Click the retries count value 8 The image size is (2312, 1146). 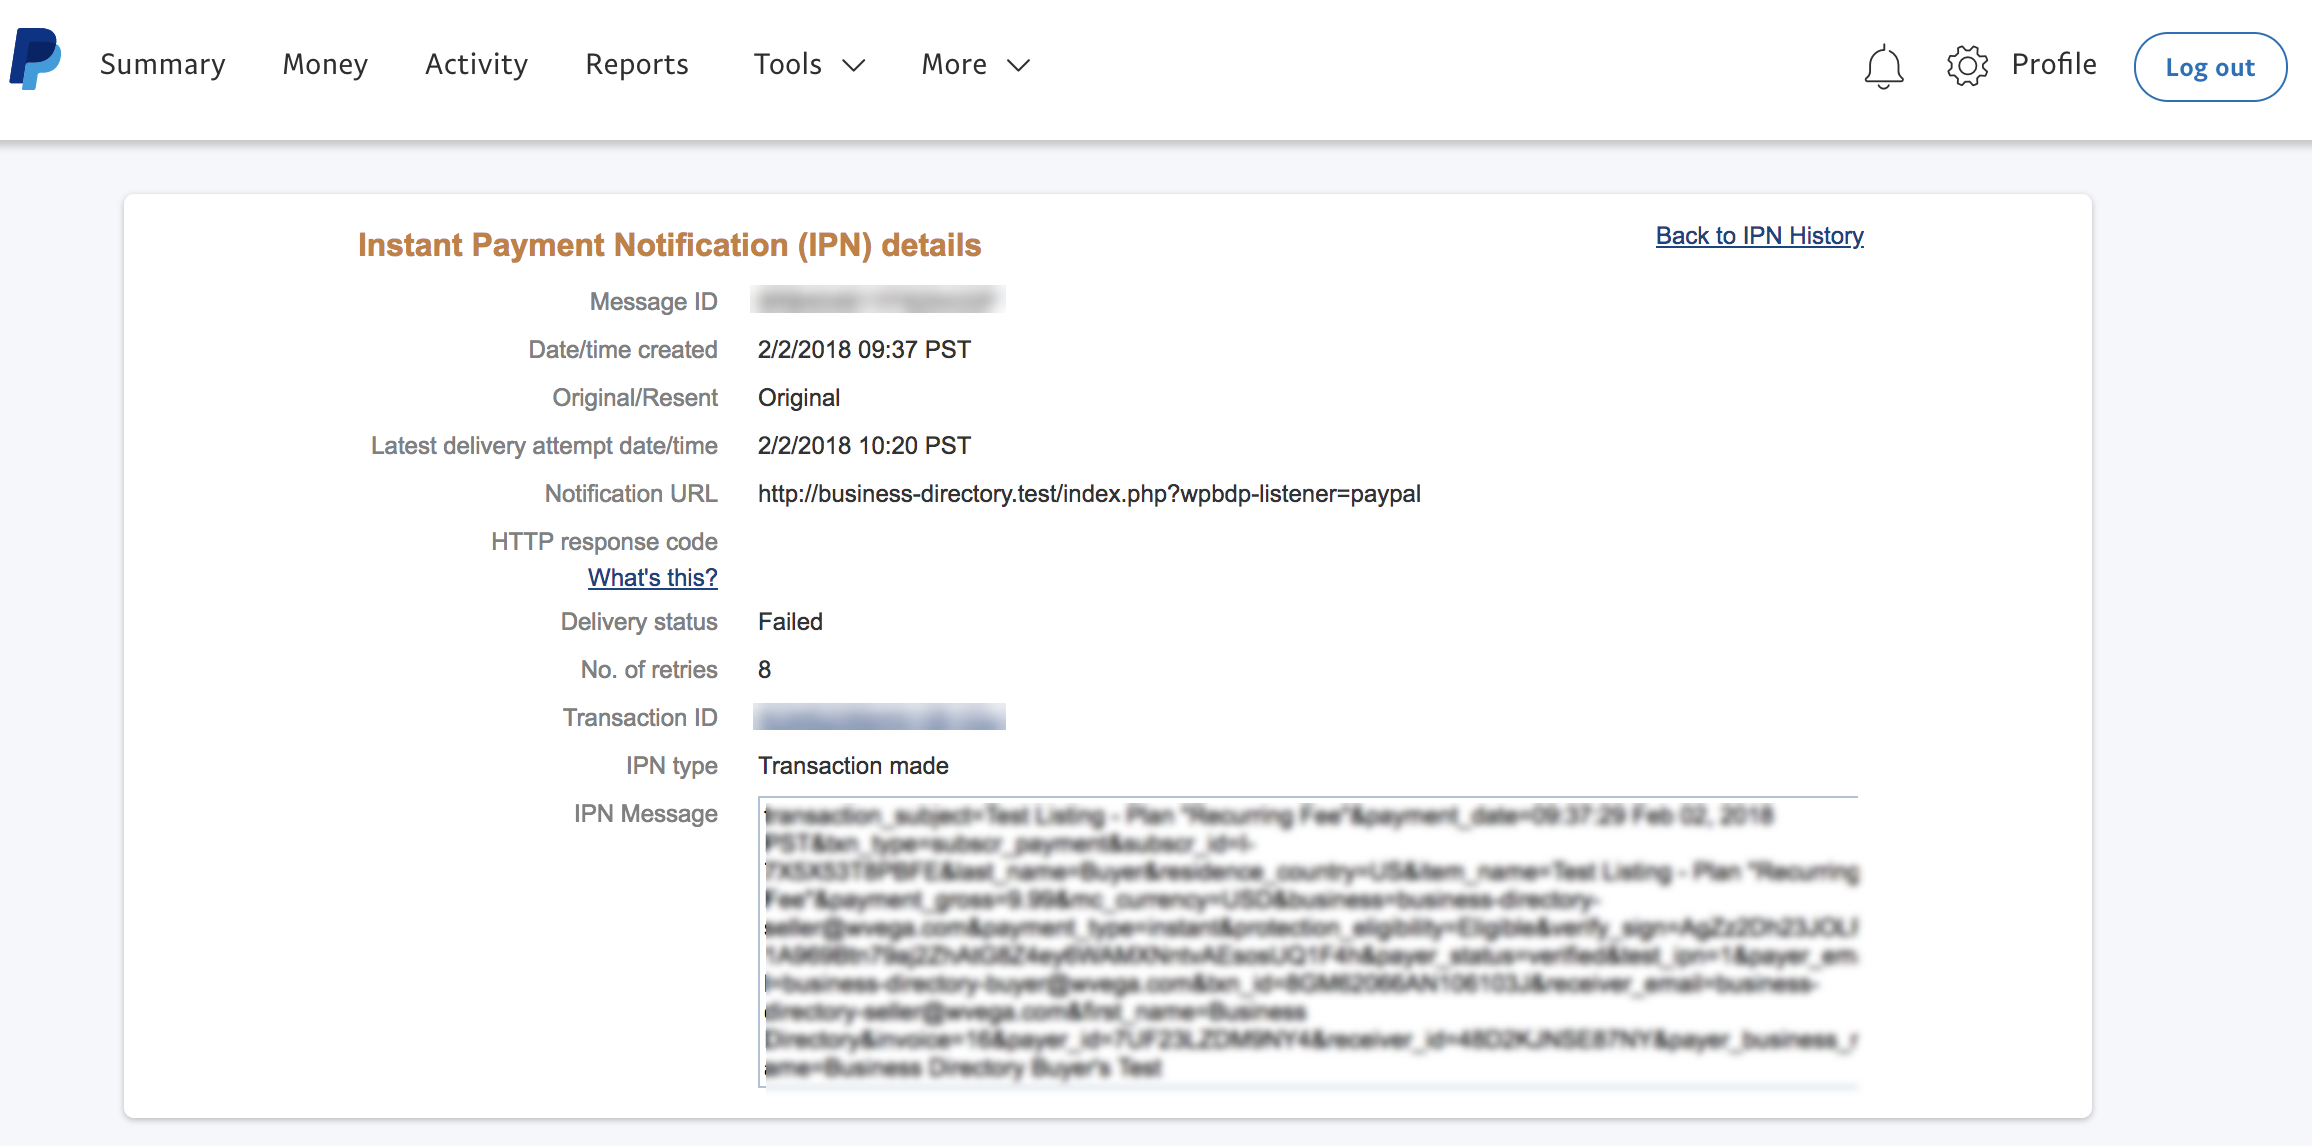click(764, 670)
